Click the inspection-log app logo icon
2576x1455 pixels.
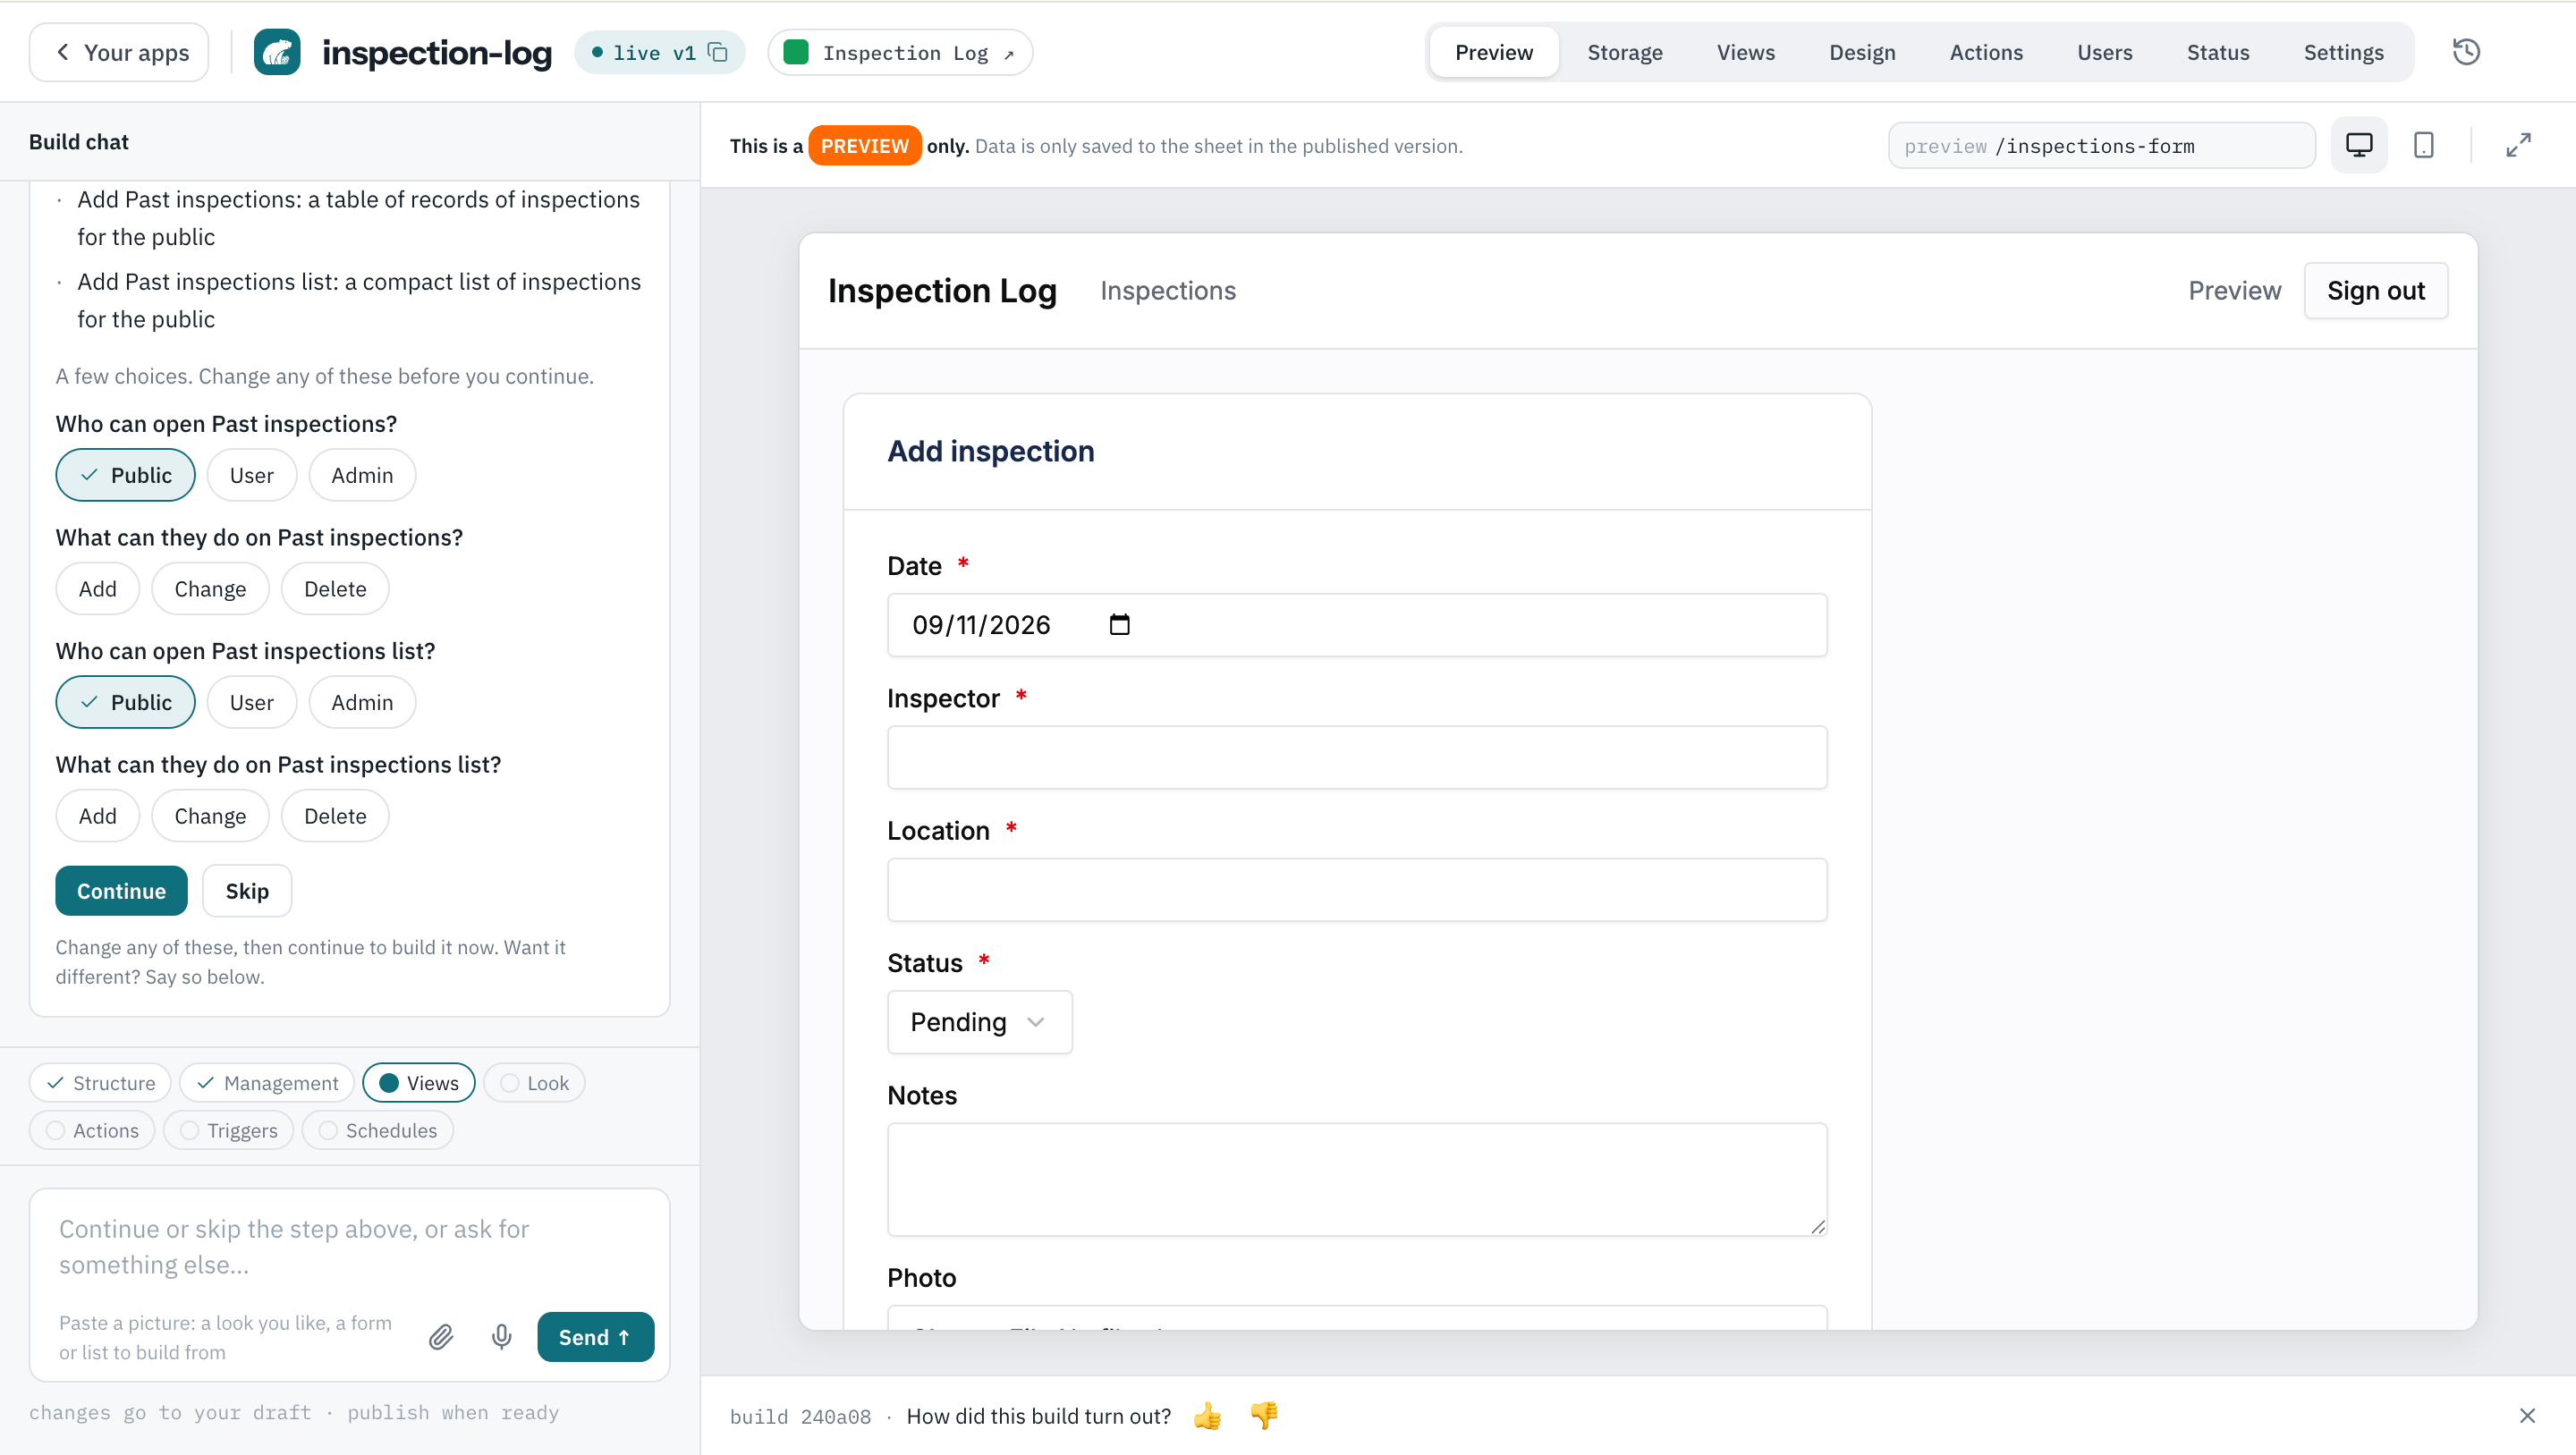coord(277,52)
